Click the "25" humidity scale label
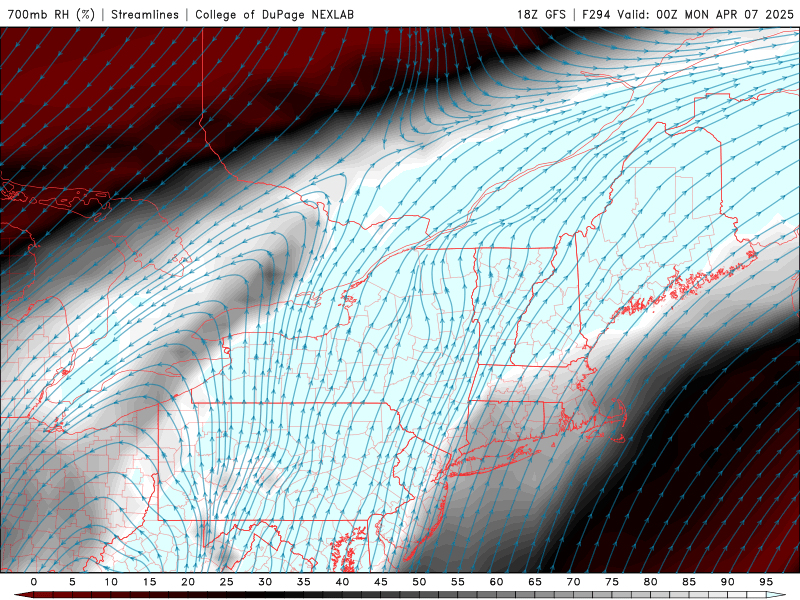This screenshot has width=800, height=600. tap(227, 582)
